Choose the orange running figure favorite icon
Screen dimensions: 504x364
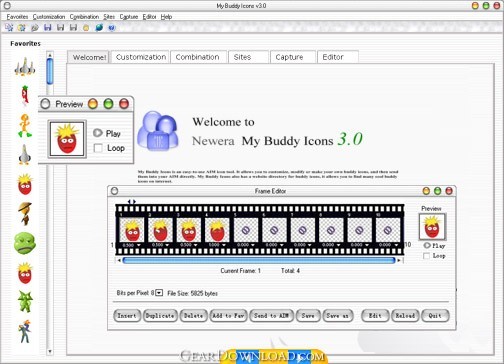(25, 126)
